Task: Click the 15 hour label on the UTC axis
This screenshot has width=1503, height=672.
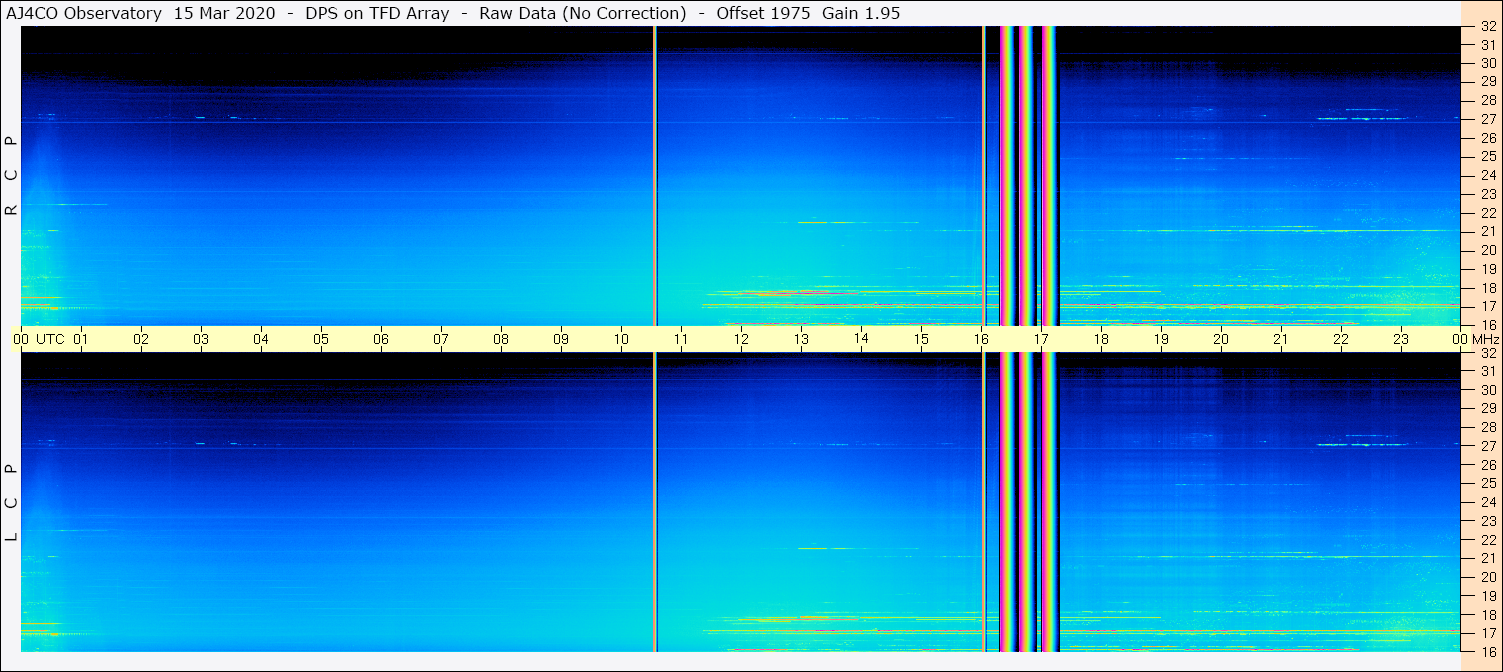Action: pos(921,339)
